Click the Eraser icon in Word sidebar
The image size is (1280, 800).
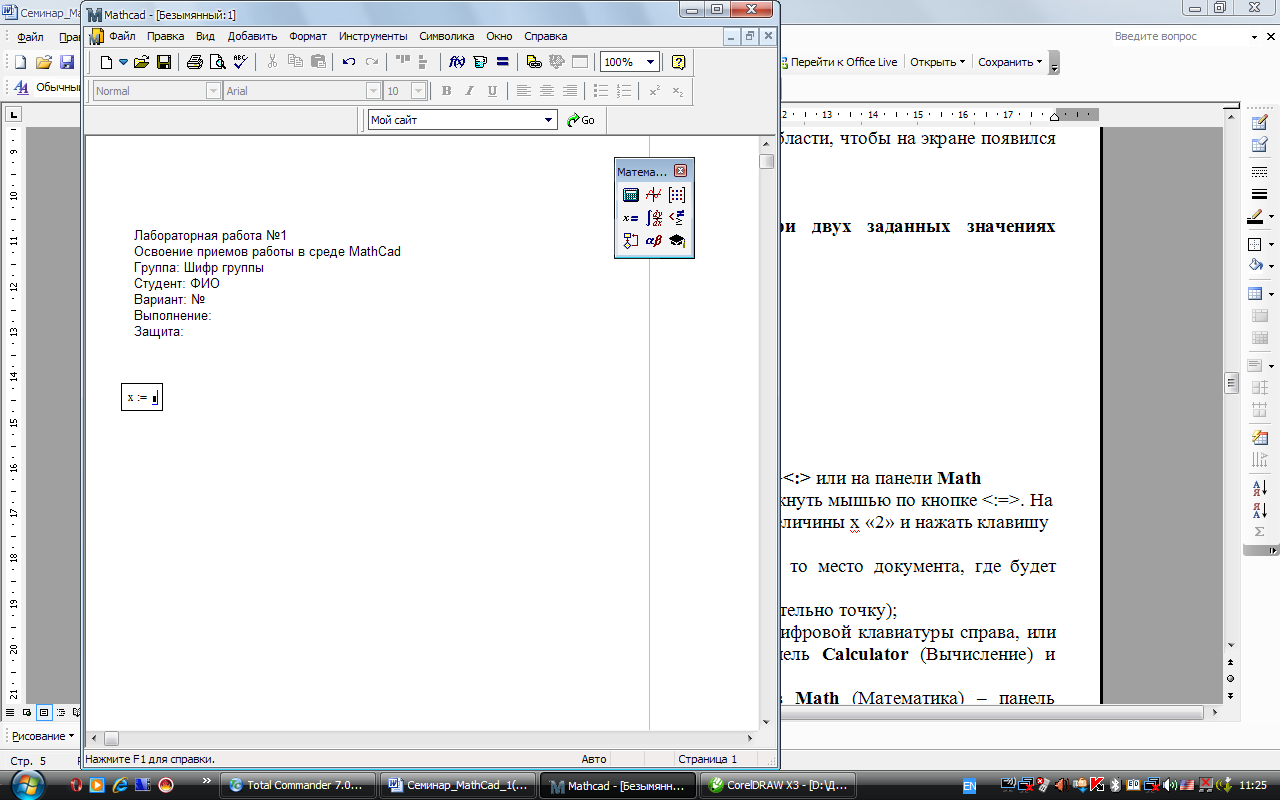(1260, 146)
